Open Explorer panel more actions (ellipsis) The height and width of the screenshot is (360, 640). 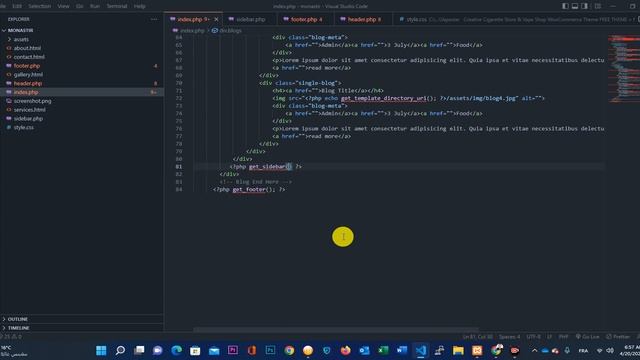[x=154, y=19]
